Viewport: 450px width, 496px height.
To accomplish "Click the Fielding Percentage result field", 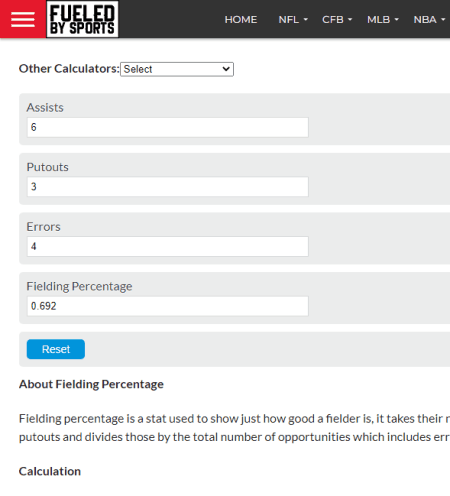I will 168,306.
